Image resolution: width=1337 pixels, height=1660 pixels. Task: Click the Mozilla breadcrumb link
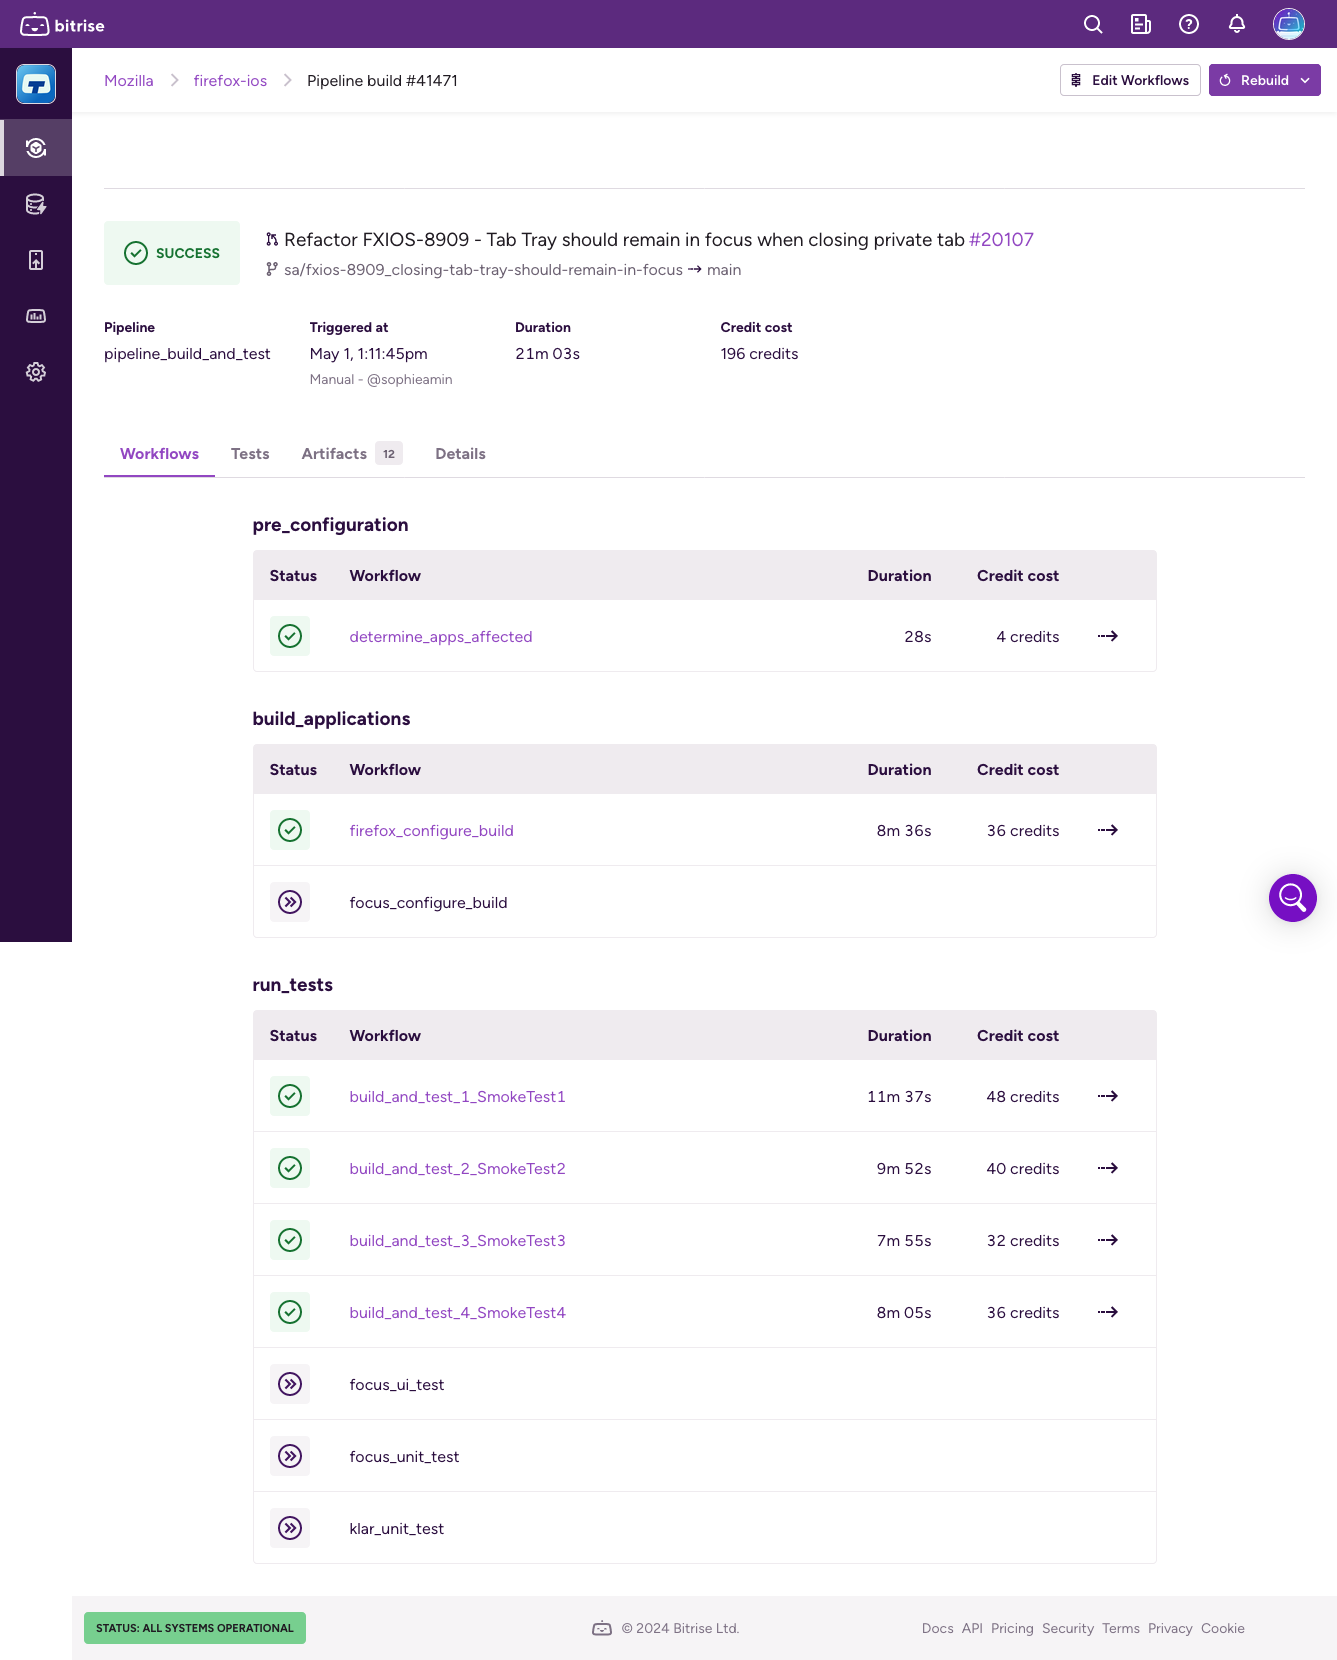point(129,81)
